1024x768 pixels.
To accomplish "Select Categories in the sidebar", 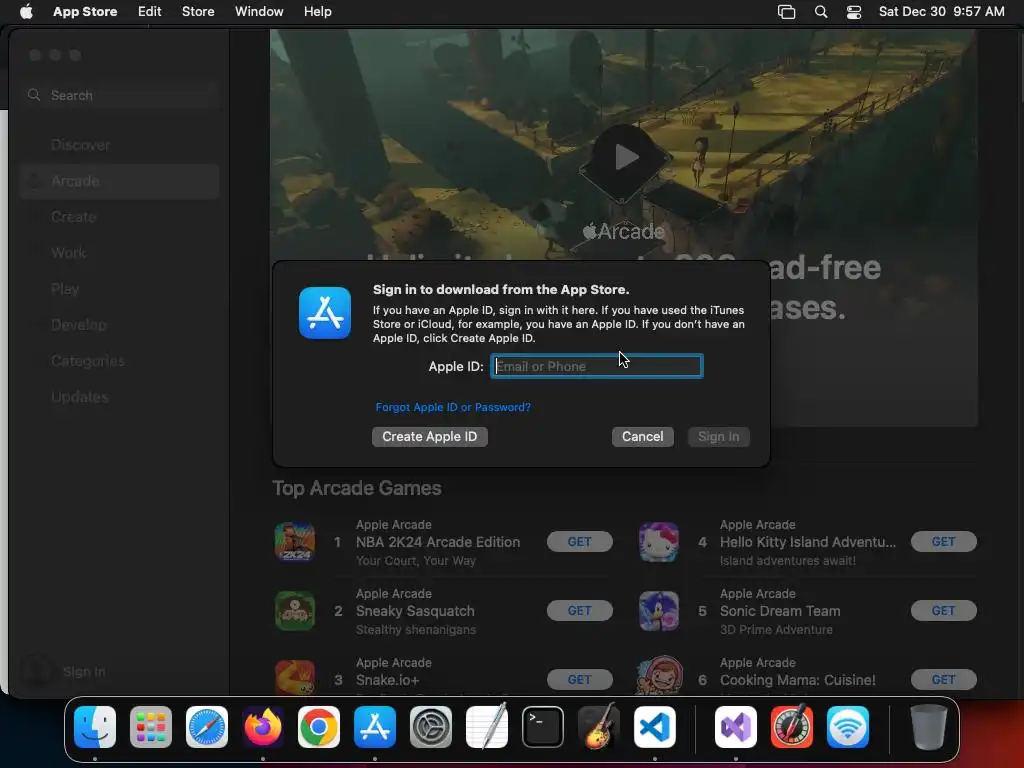I will 120,360.
